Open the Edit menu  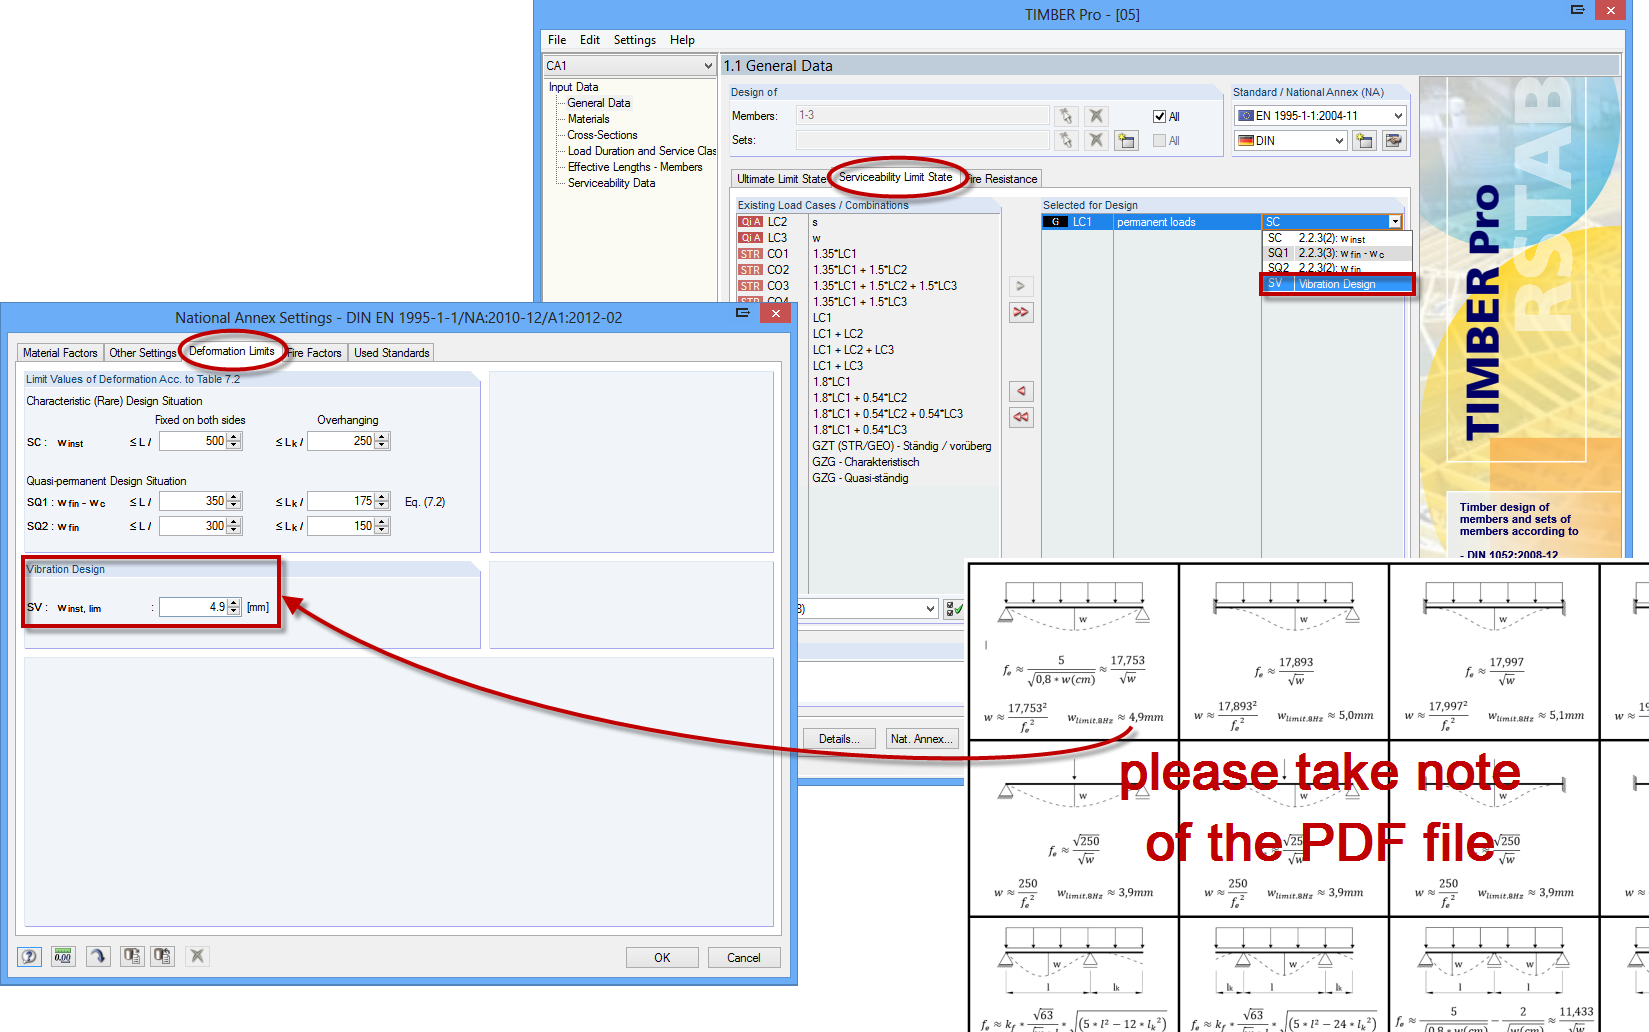[x=590, y=40]
